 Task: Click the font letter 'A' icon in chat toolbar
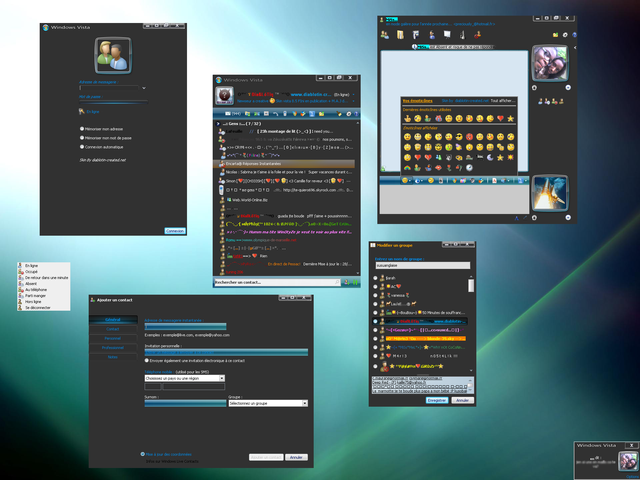(494, 180)
